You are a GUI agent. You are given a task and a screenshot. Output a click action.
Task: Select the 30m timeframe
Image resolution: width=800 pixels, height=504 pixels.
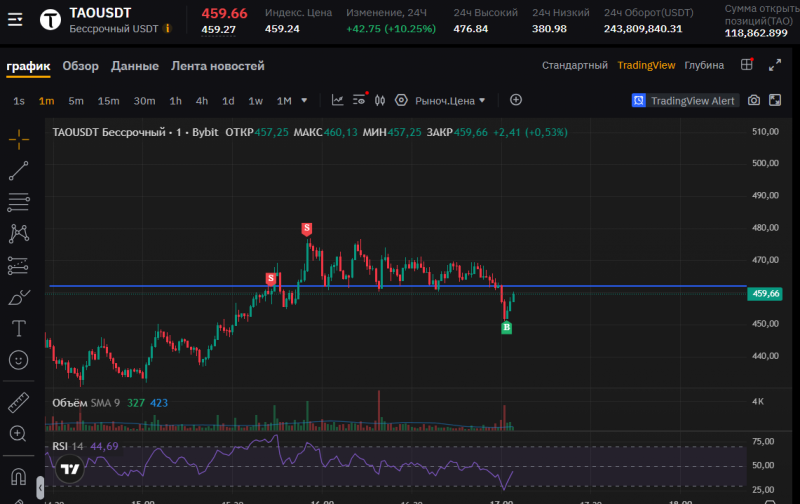(144, 101)
